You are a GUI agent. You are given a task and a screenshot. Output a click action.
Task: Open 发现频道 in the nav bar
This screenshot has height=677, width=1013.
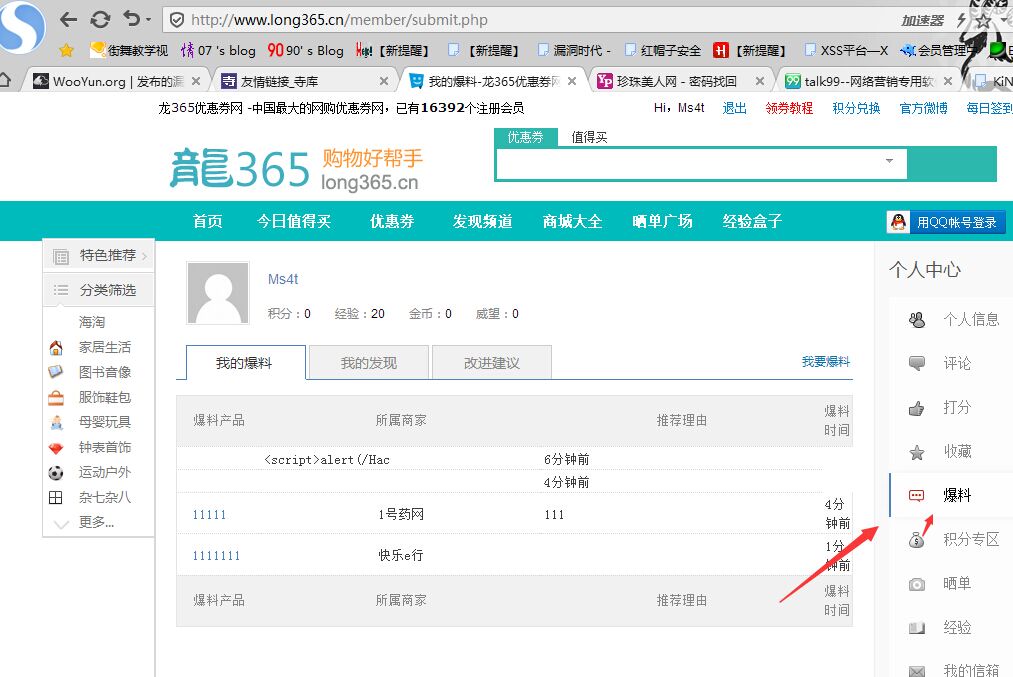(483, 222)
